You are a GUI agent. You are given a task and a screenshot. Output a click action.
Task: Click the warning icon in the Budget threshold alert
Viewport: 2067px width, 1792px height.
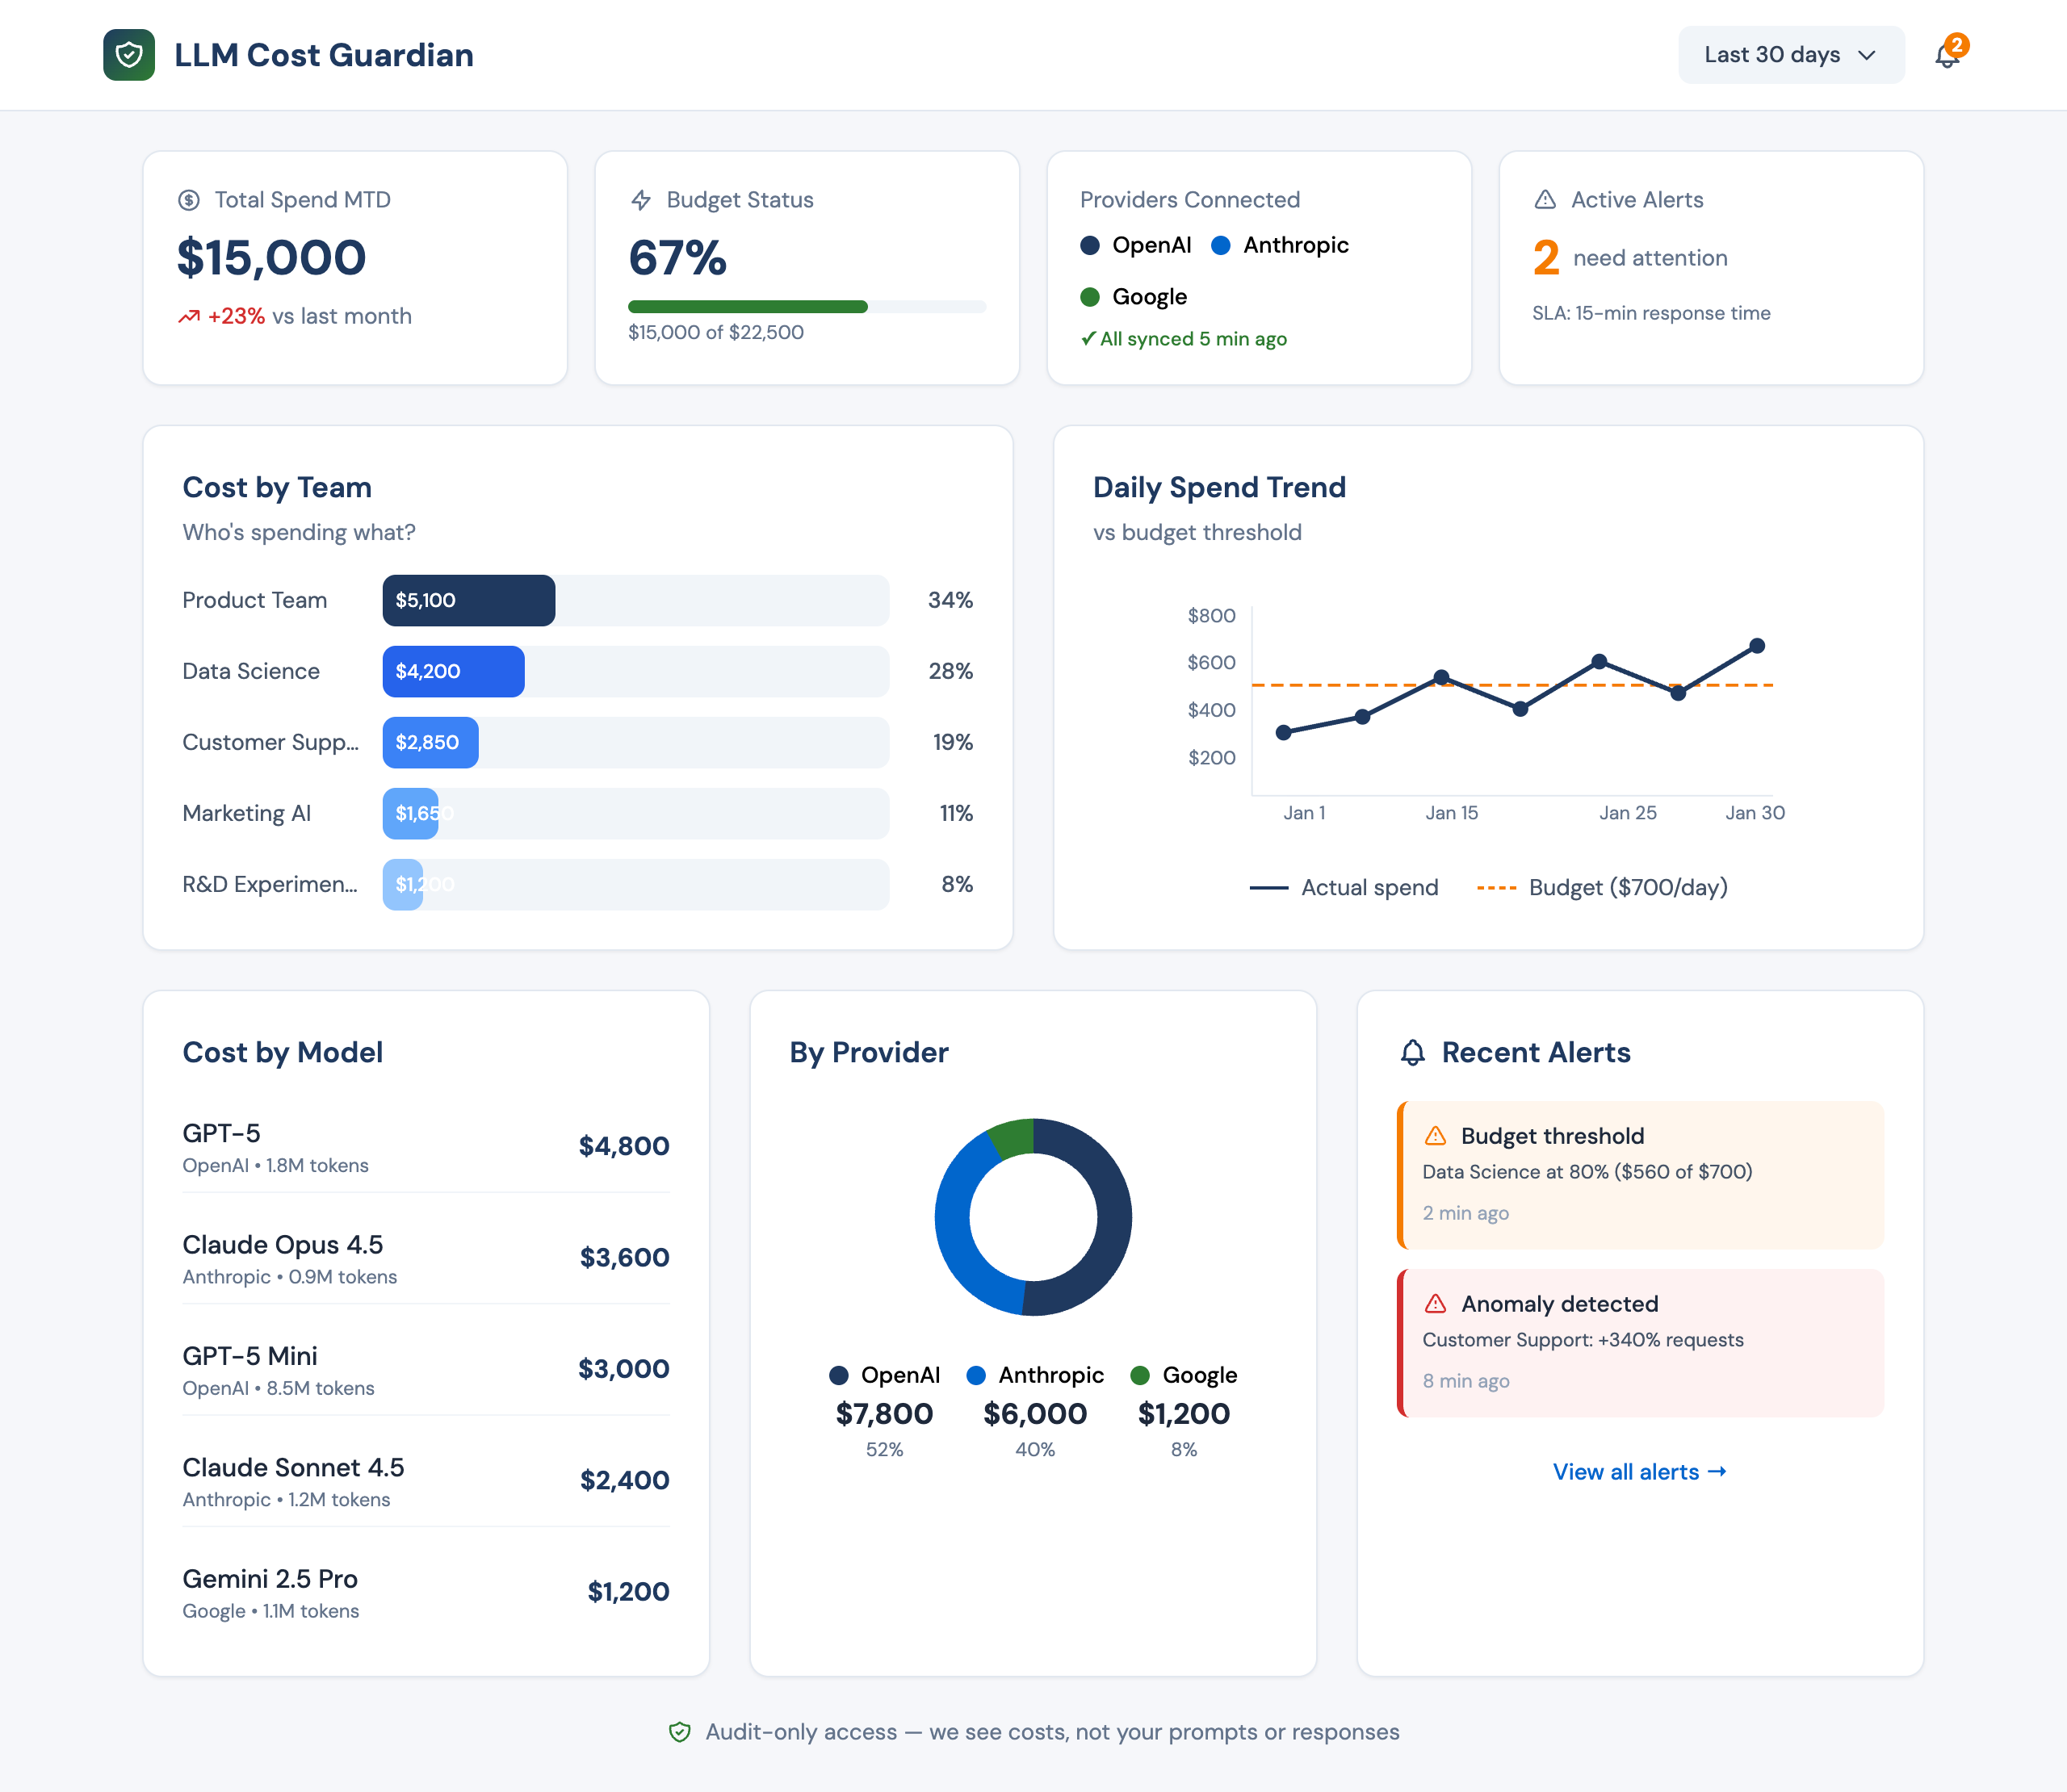(x=1437, y=1135)
